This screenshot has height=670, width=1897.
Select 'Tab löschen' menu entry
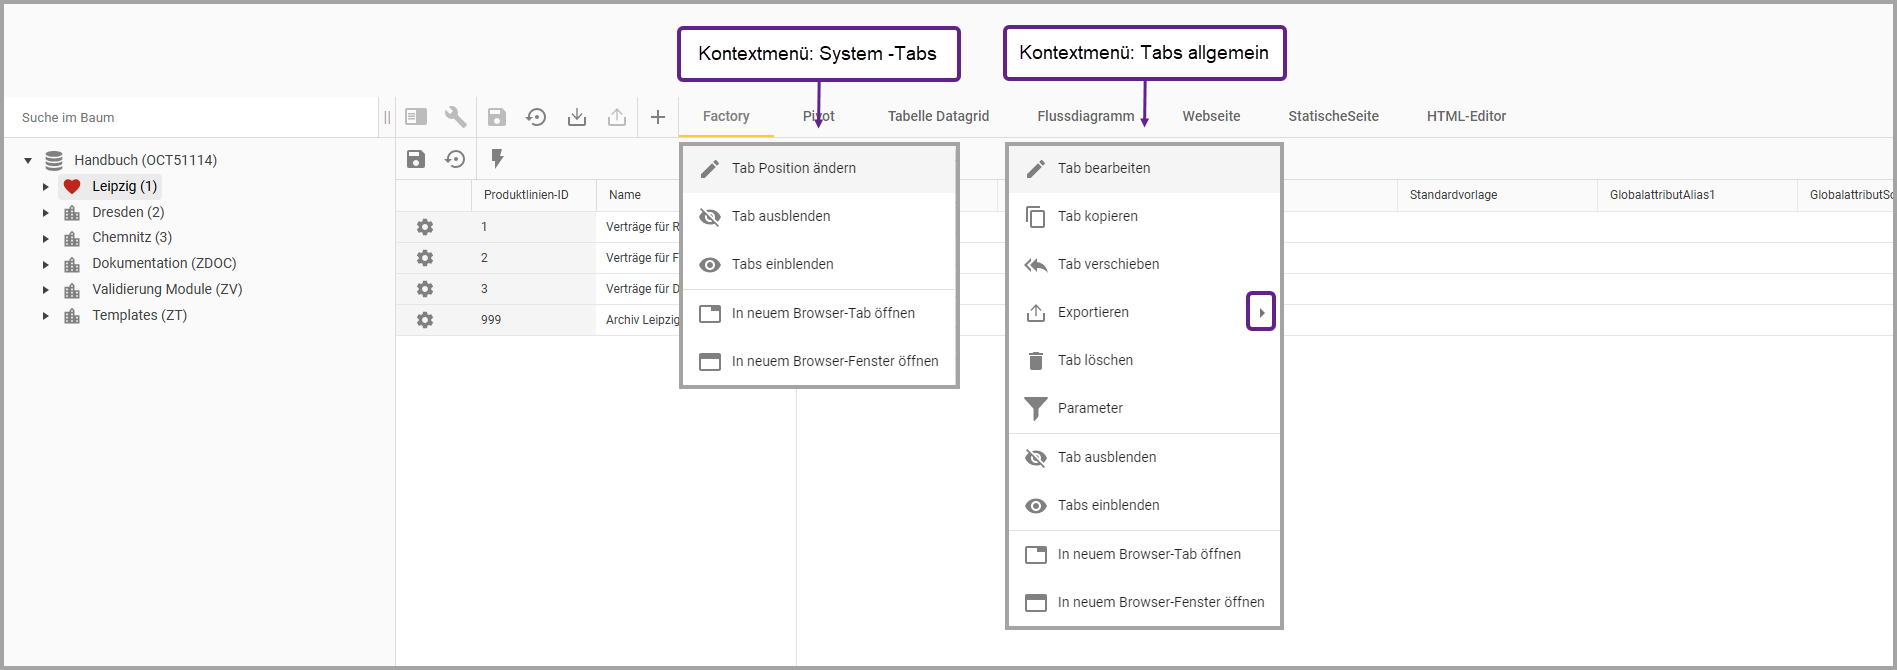tap(1095, 360)
